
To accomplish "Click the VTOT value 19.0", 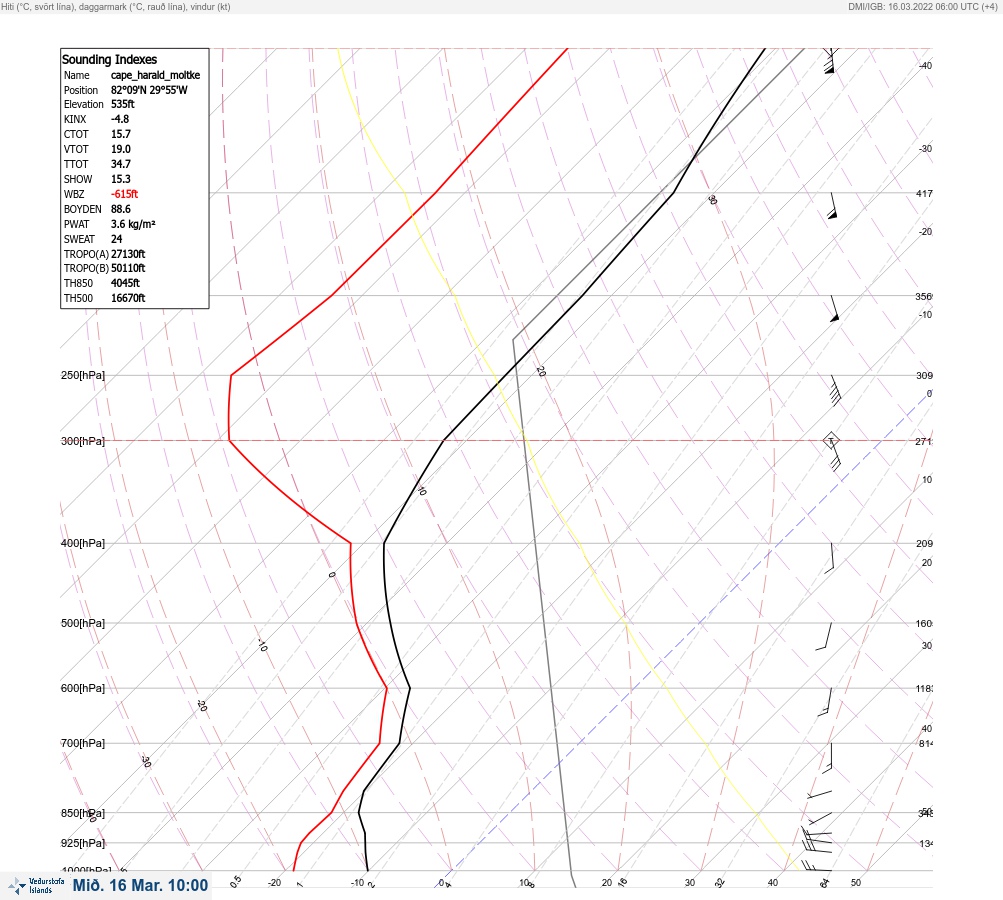I will pyautogui.click(x=120, y=149).
